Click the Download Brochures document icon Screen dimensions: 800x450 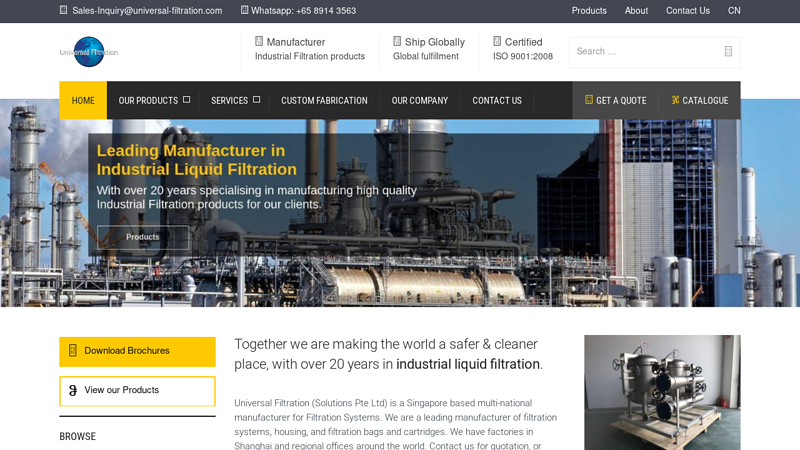coord(73,350)
